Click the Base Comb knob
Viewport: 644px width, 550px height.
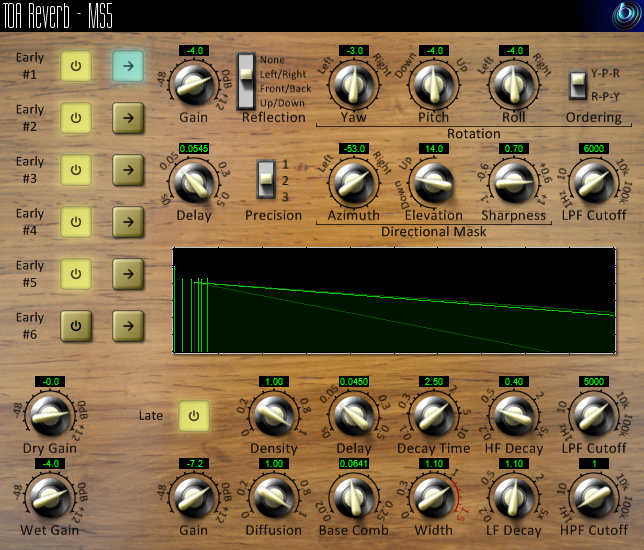pyautogui.click(x=354, y=498)
